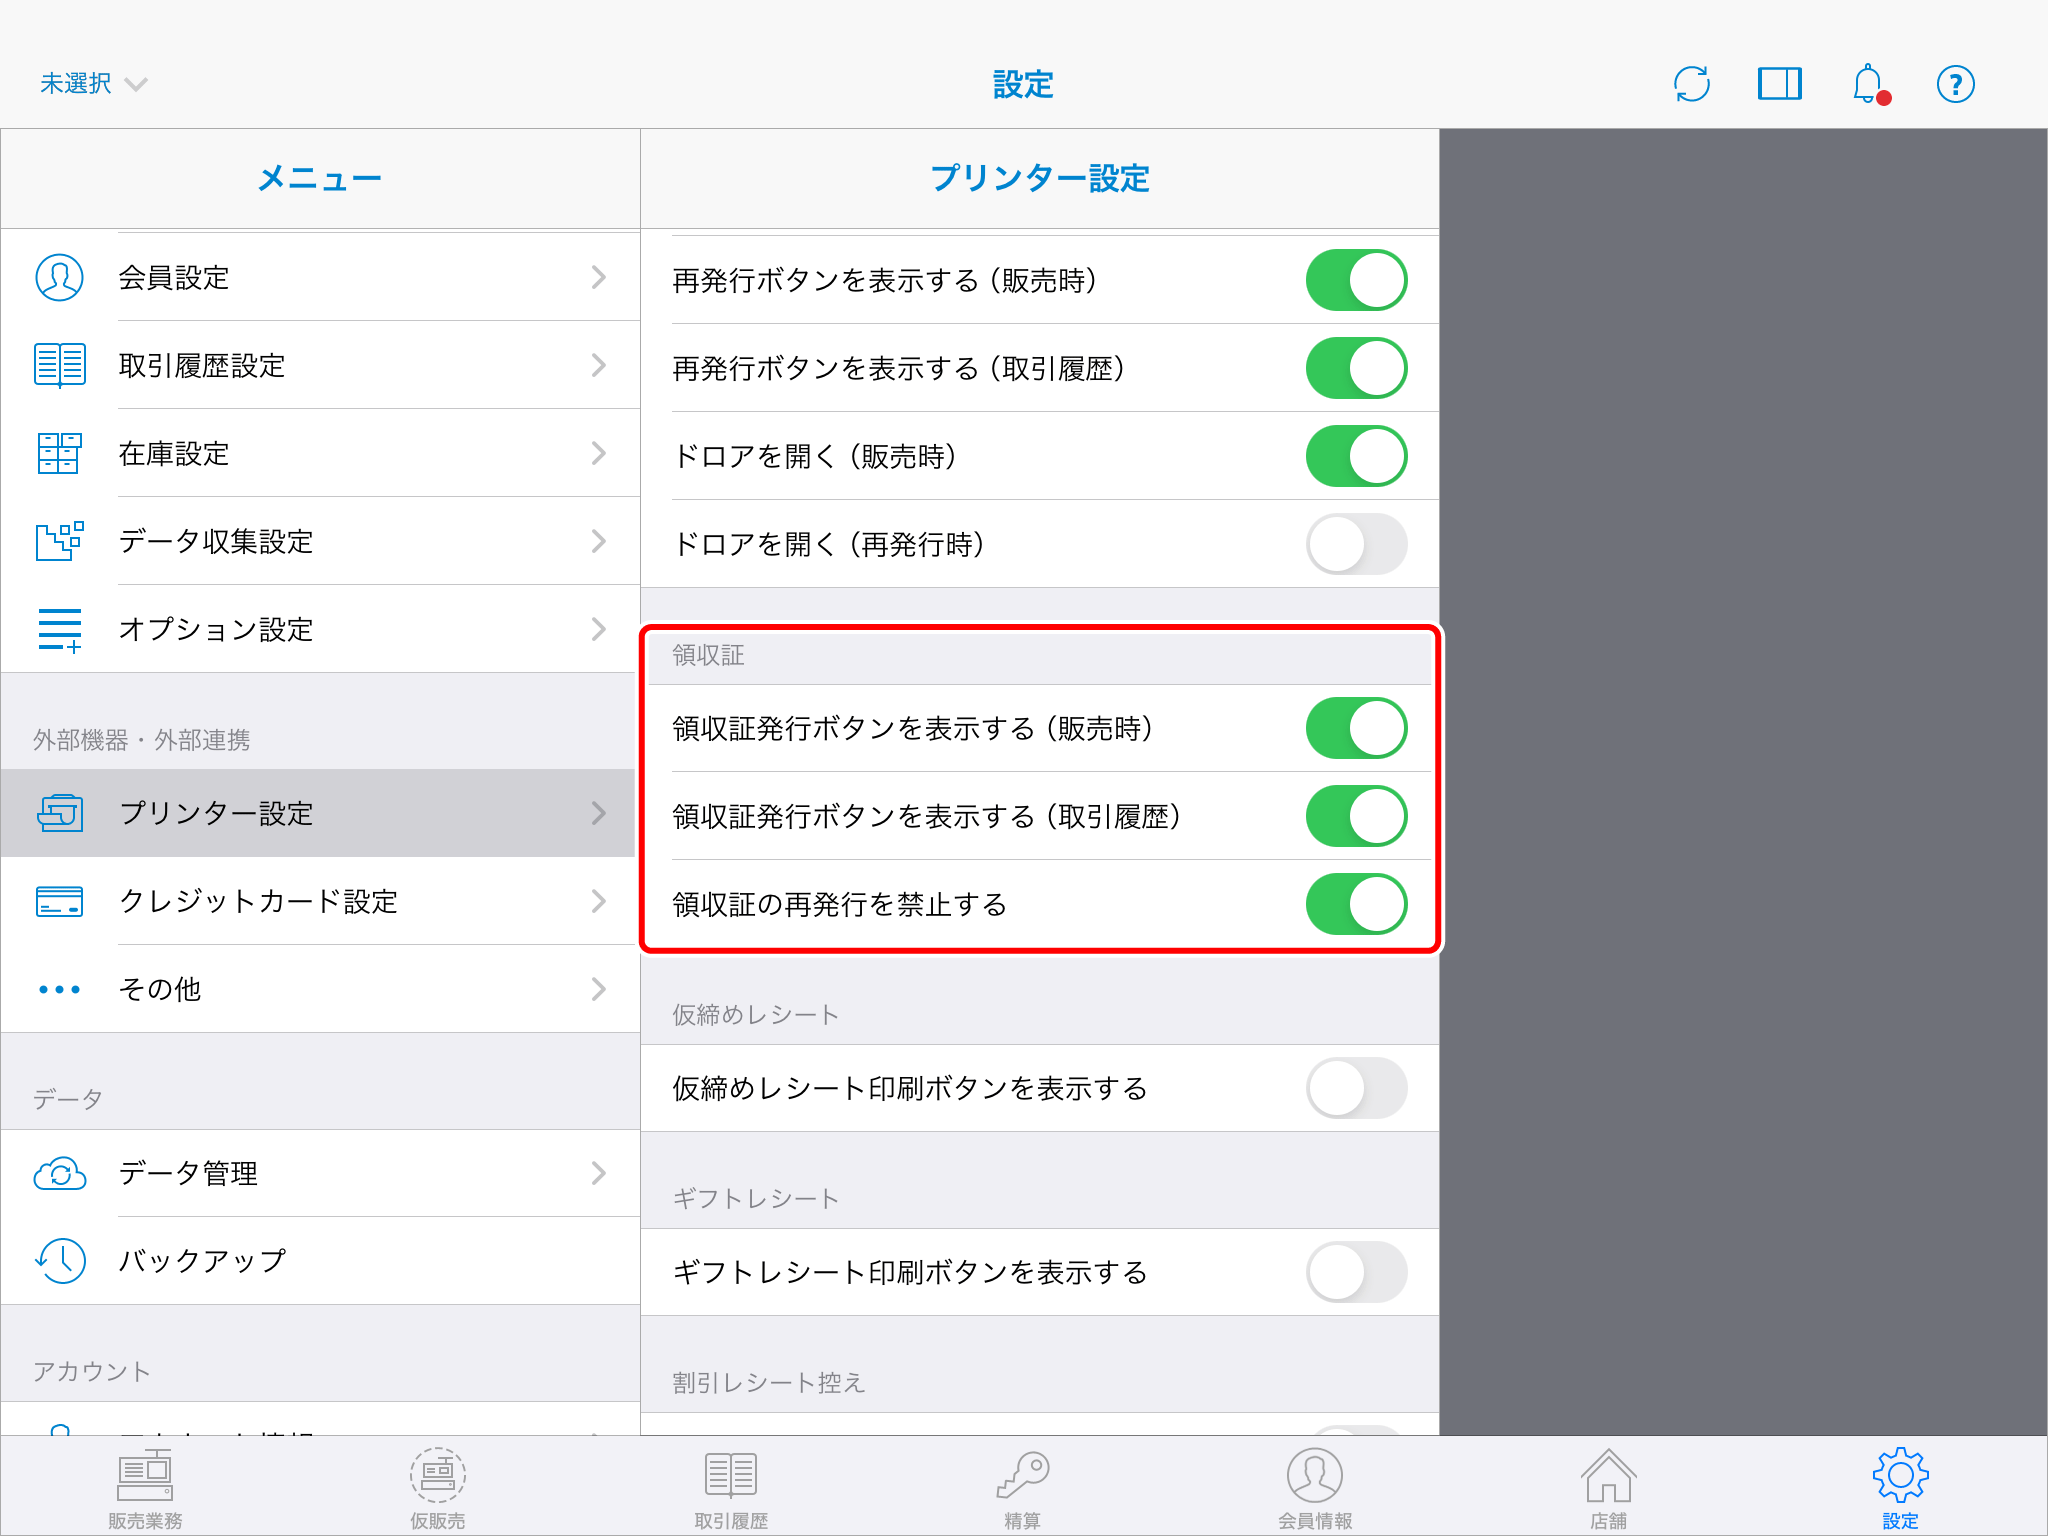This screenshot has height=1536, width=2048.
Task: Toggle 再発行ボタンを表示する (取引履歴) switch
Action: pyautogui.click(x=1356, y=368)
